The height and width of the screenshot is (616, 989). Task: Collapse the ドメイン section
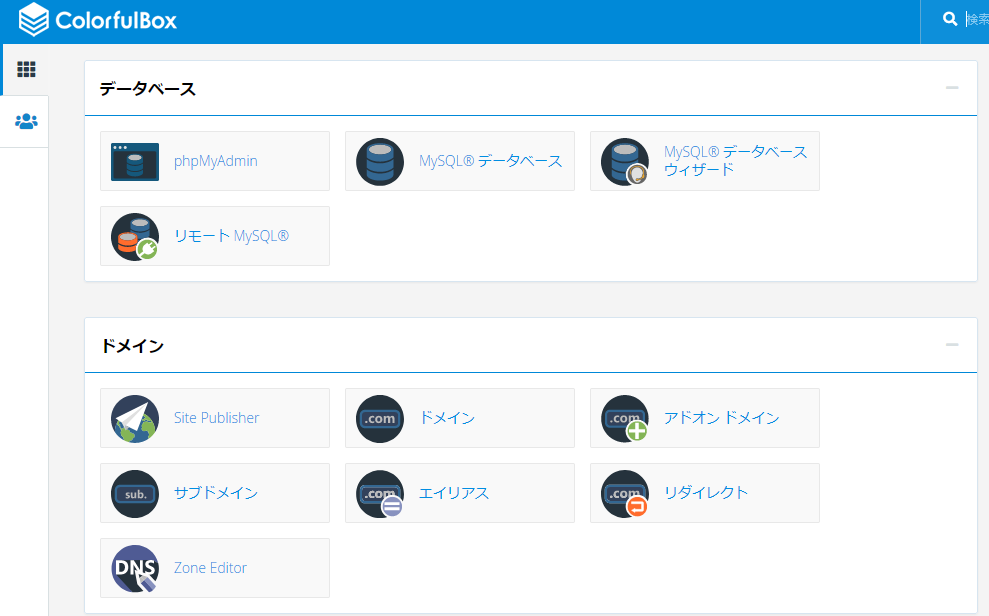click(x=951, y=345)
